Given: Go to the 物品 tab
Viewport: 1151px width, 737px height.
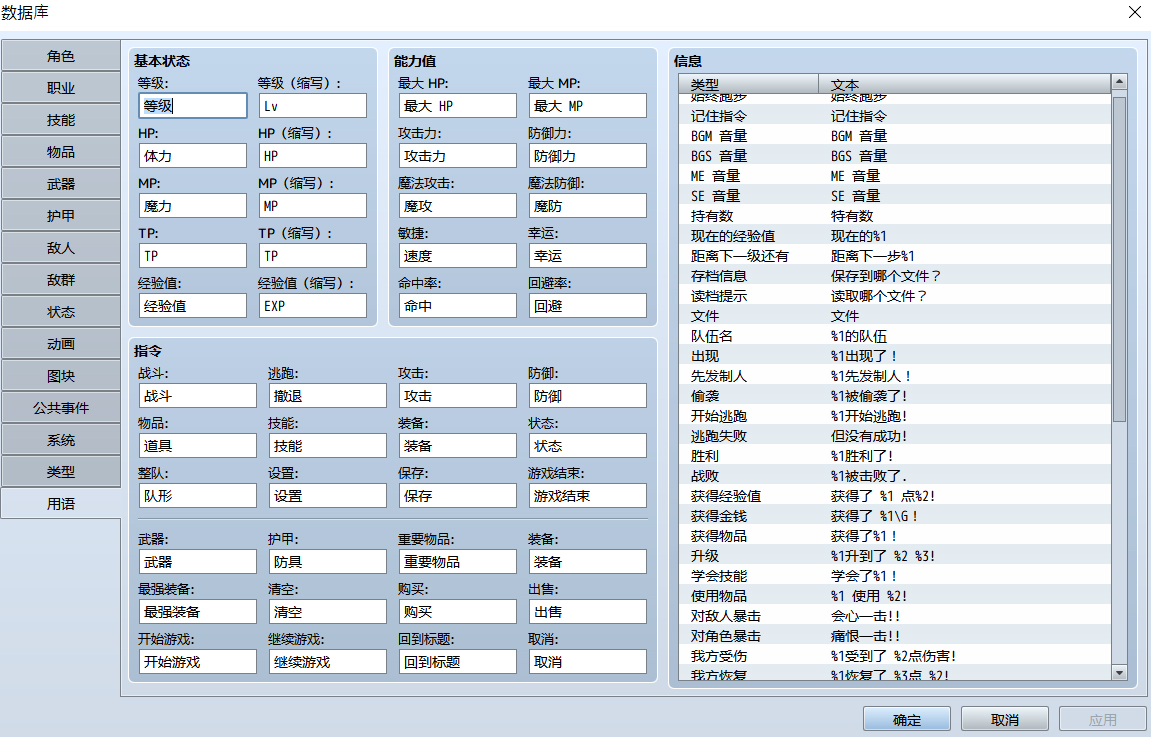Looking at the screenshot, I should (61, 152).
